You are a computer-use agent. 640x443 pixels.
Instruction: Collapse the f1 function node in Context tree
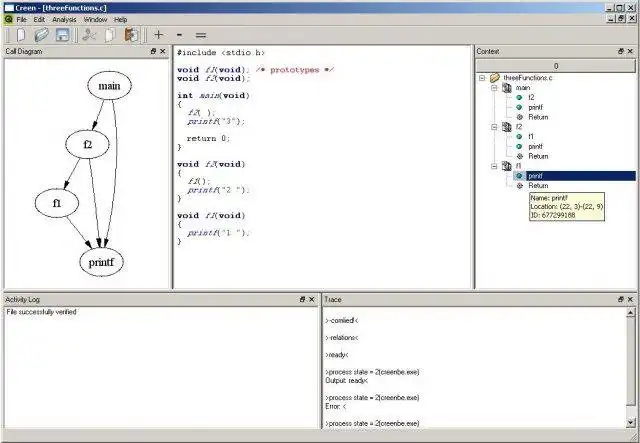tap(494, 166)
